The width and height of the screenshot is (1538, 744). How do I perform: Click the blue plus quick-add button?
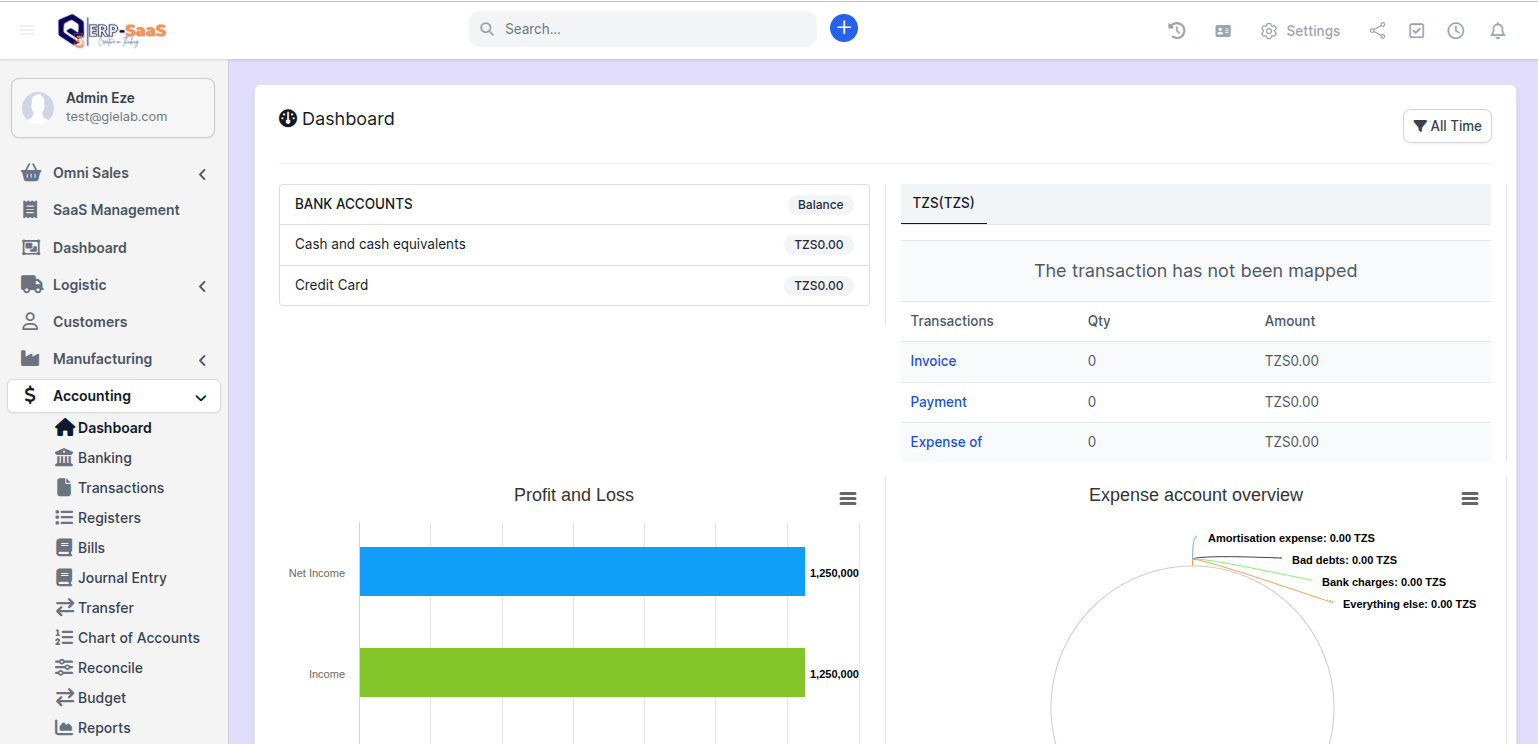(843, 28)
